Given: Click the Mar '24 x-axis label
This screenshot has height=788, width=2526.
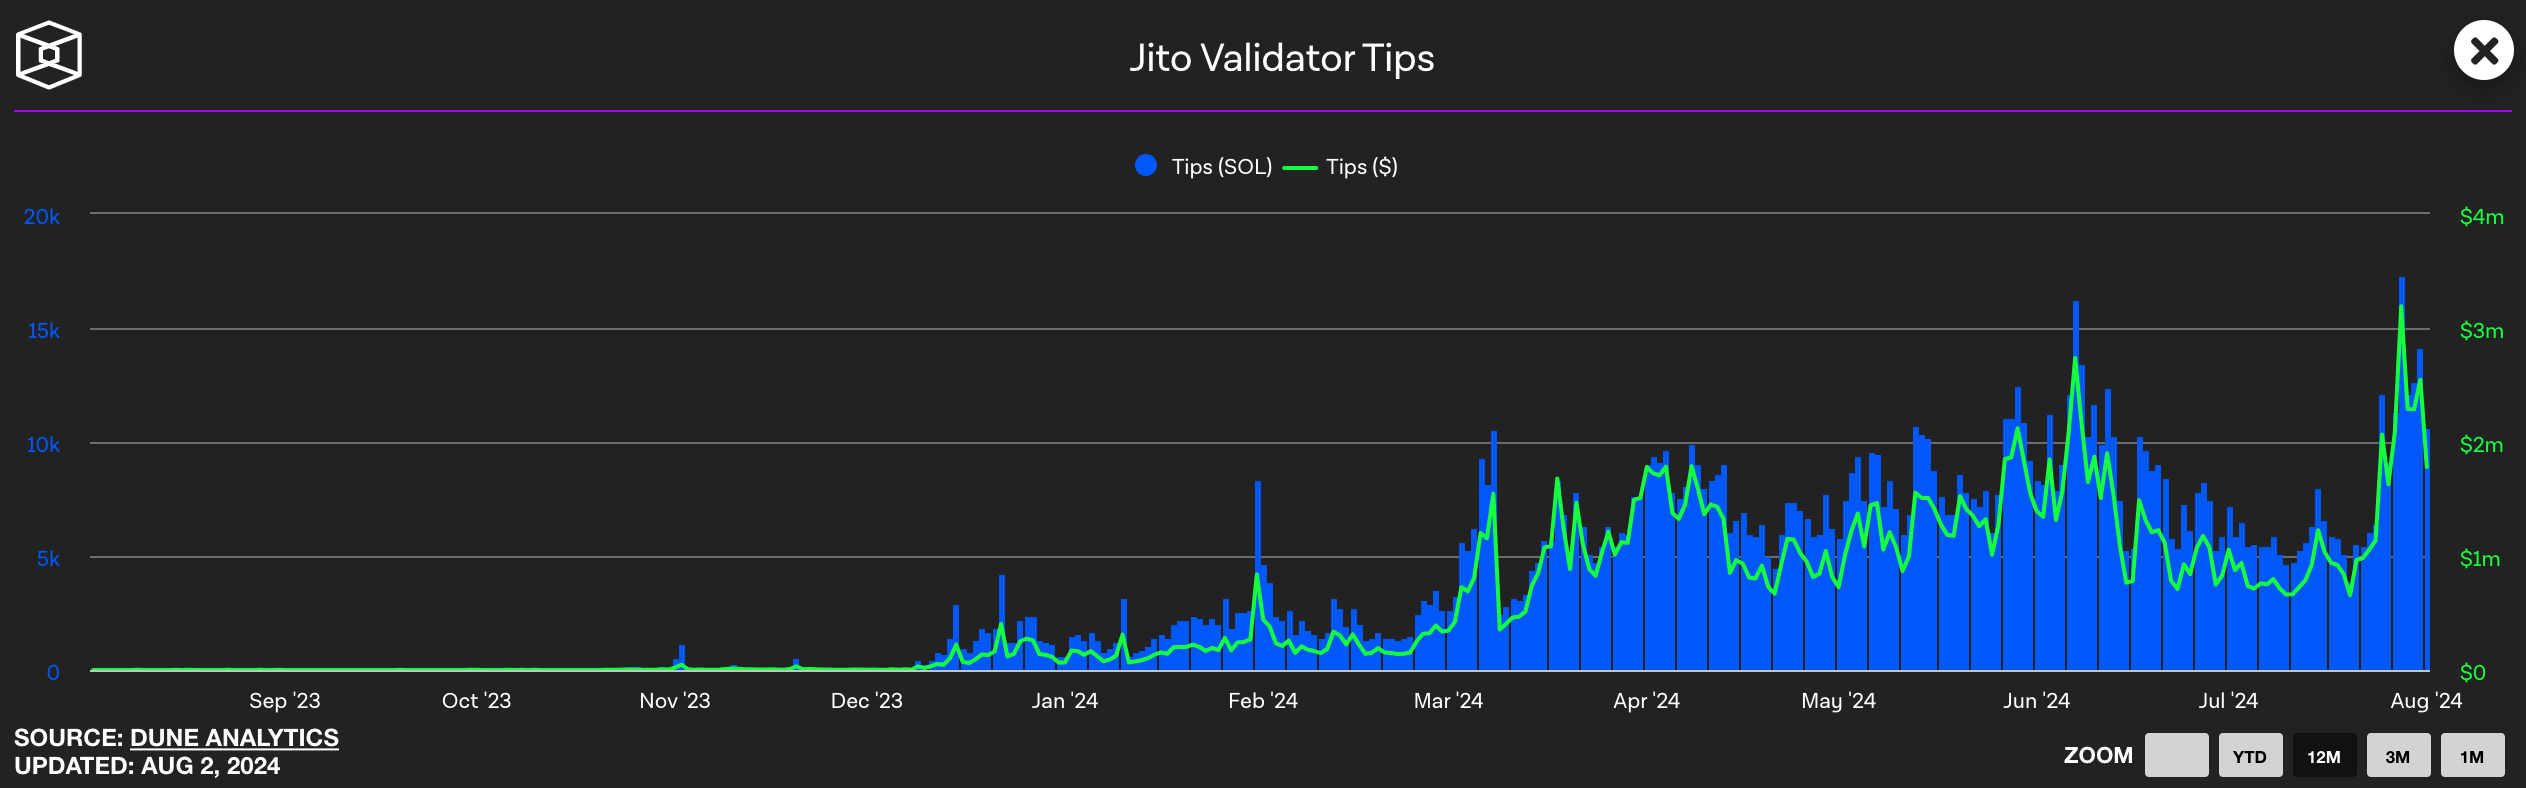Looking at the screenshot, I should coord(1447,701).
